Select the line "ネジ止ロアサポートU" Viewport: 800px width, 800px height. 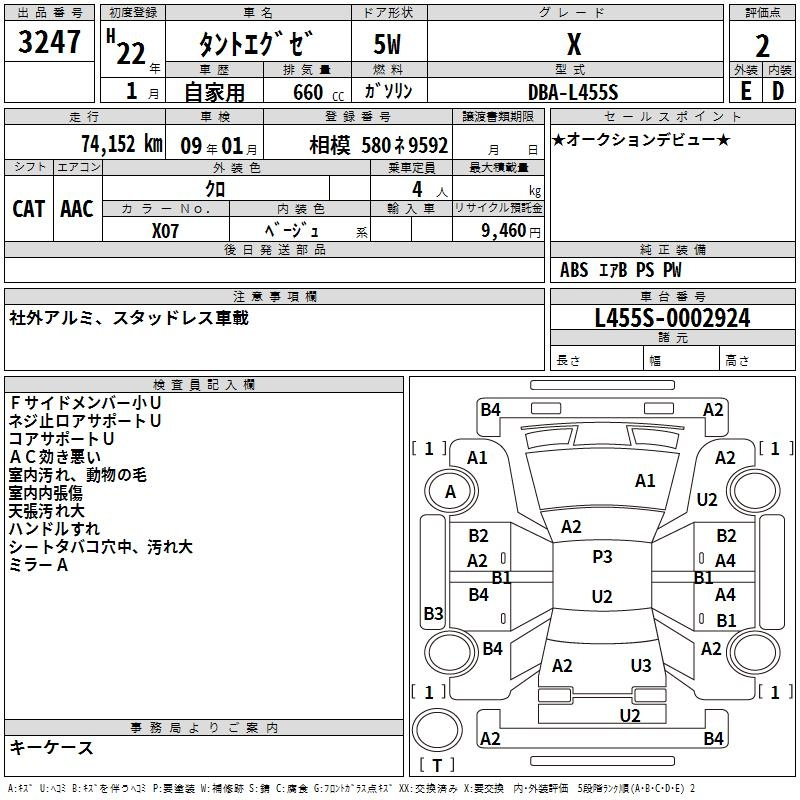coord(85,421)
